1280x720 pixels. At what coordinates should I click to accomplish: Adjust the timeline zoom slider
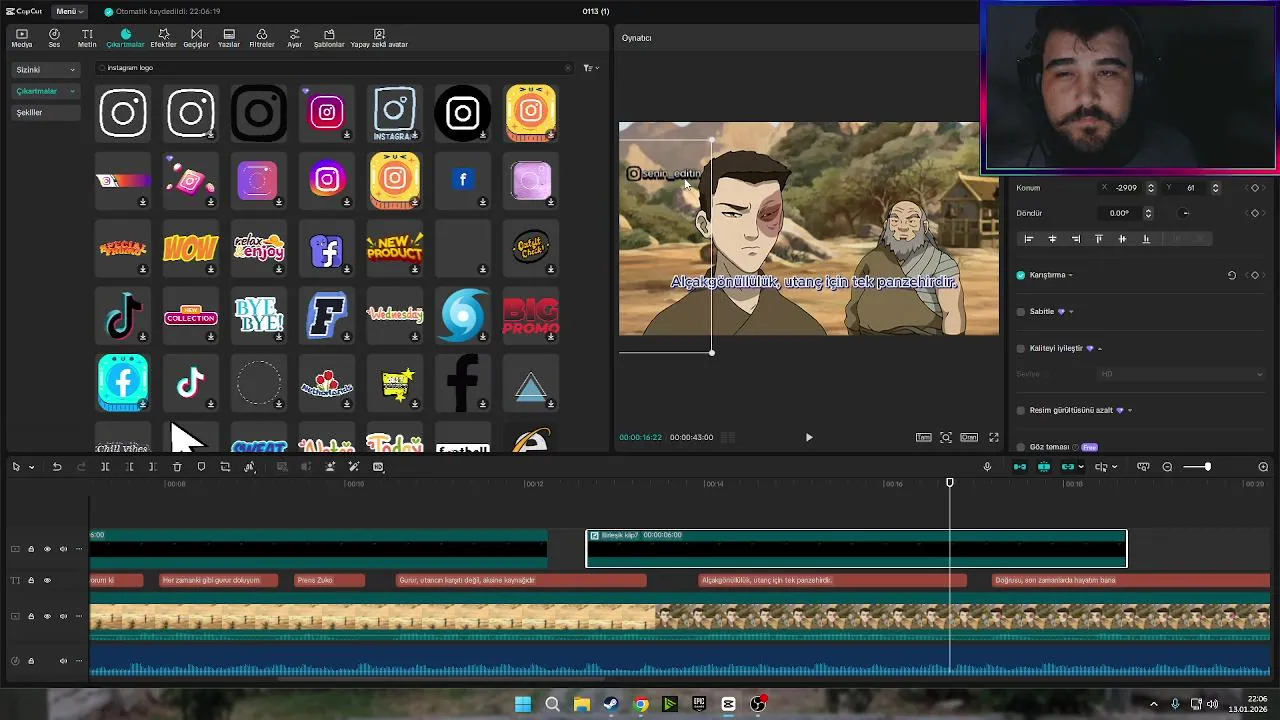pos(1207,467)
